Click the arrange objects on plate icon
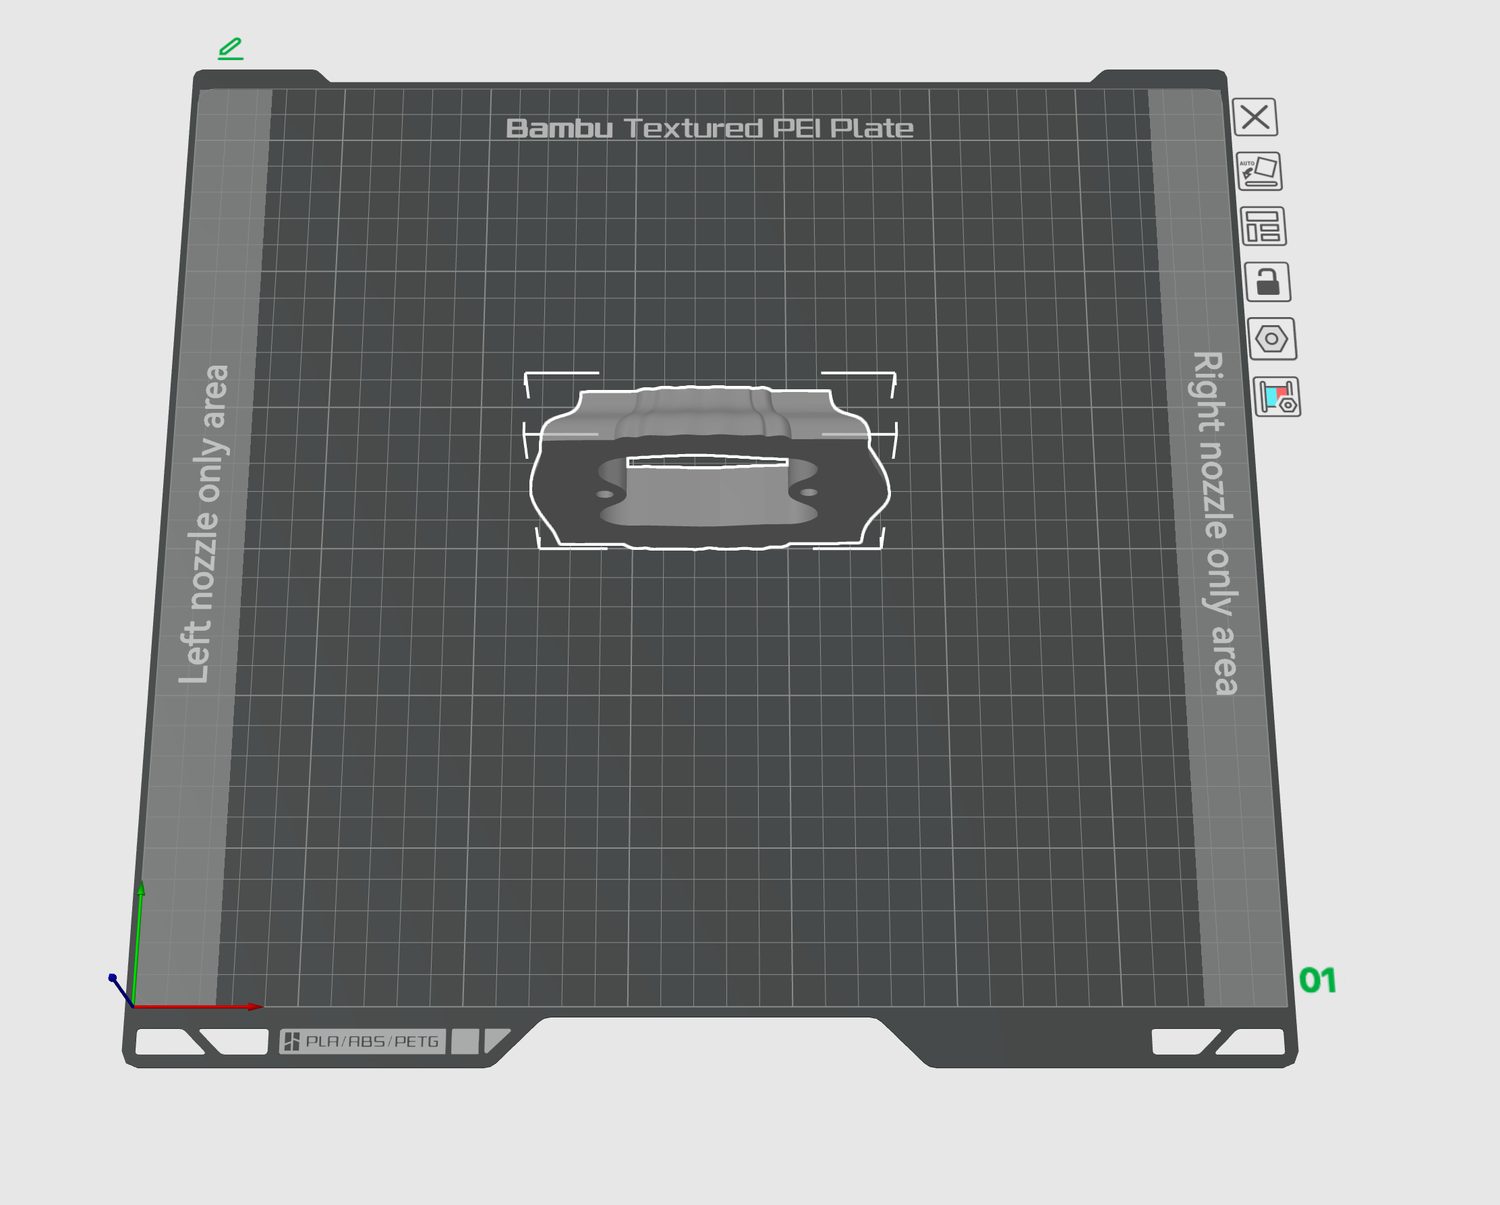Image resolution: width=1500 pixels, height=1205 pixels. (1264, 227)
